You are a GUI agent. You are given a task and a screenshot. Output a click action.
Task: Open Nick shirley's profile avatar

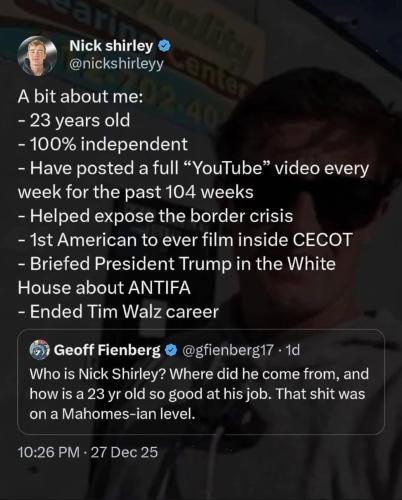[x=37, y=56]
